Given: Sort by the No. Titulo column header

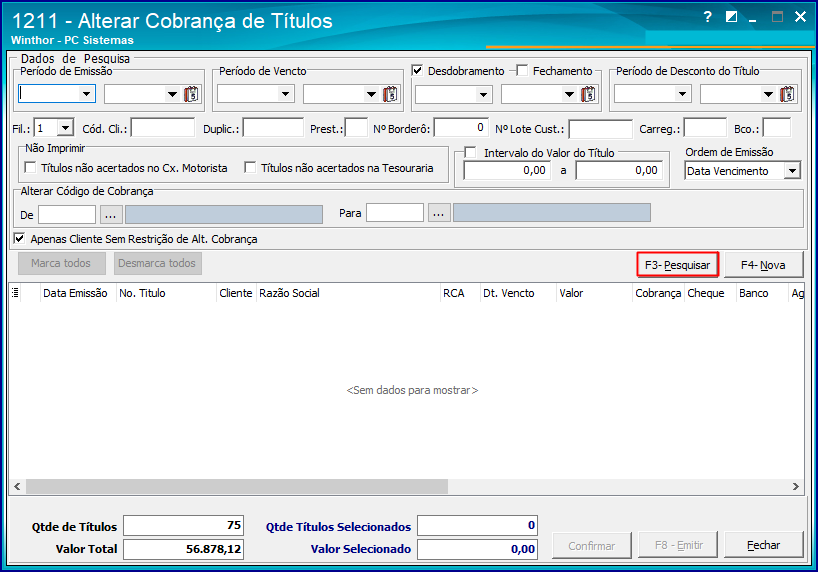Looking at the screenshot, I should point(166,293).
